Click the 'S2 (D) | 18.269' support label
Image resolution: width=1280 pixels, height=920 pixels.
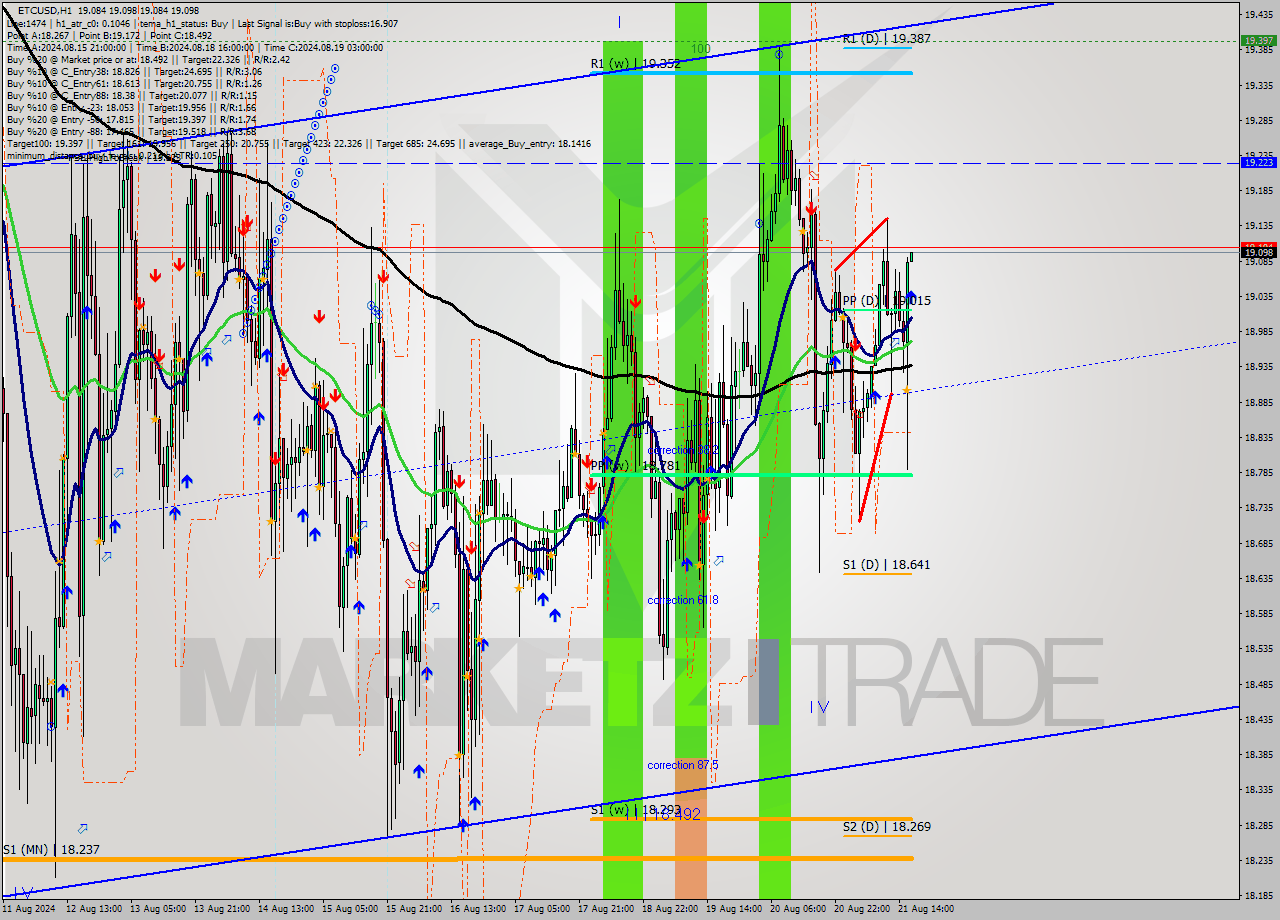point(887,826)
